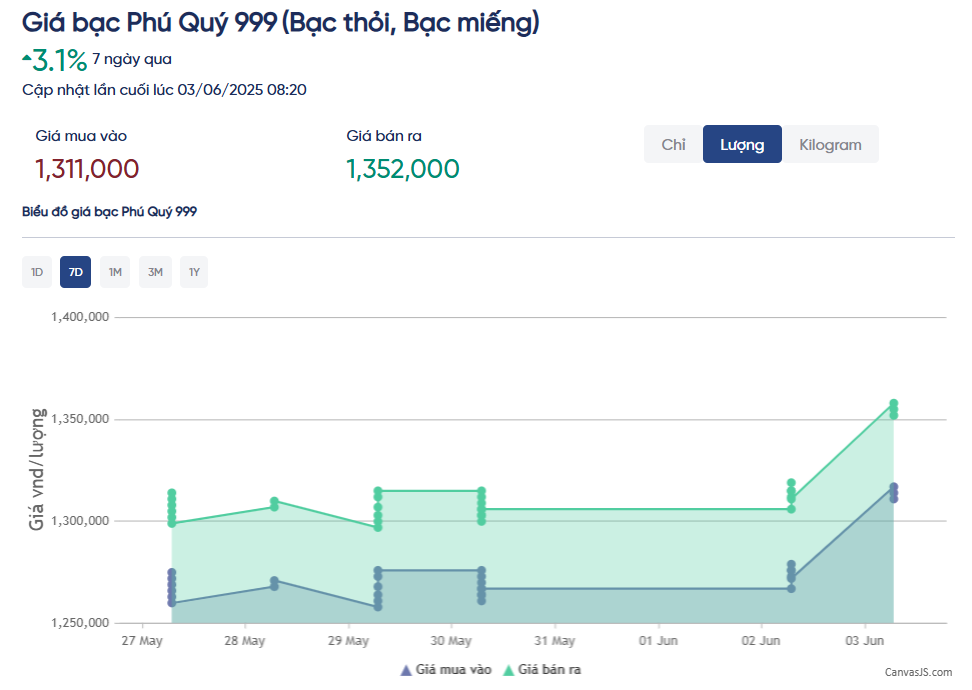The image size is (972, 690).
Task: Click the 03 Jun blue data point
Action: [893, 490]
